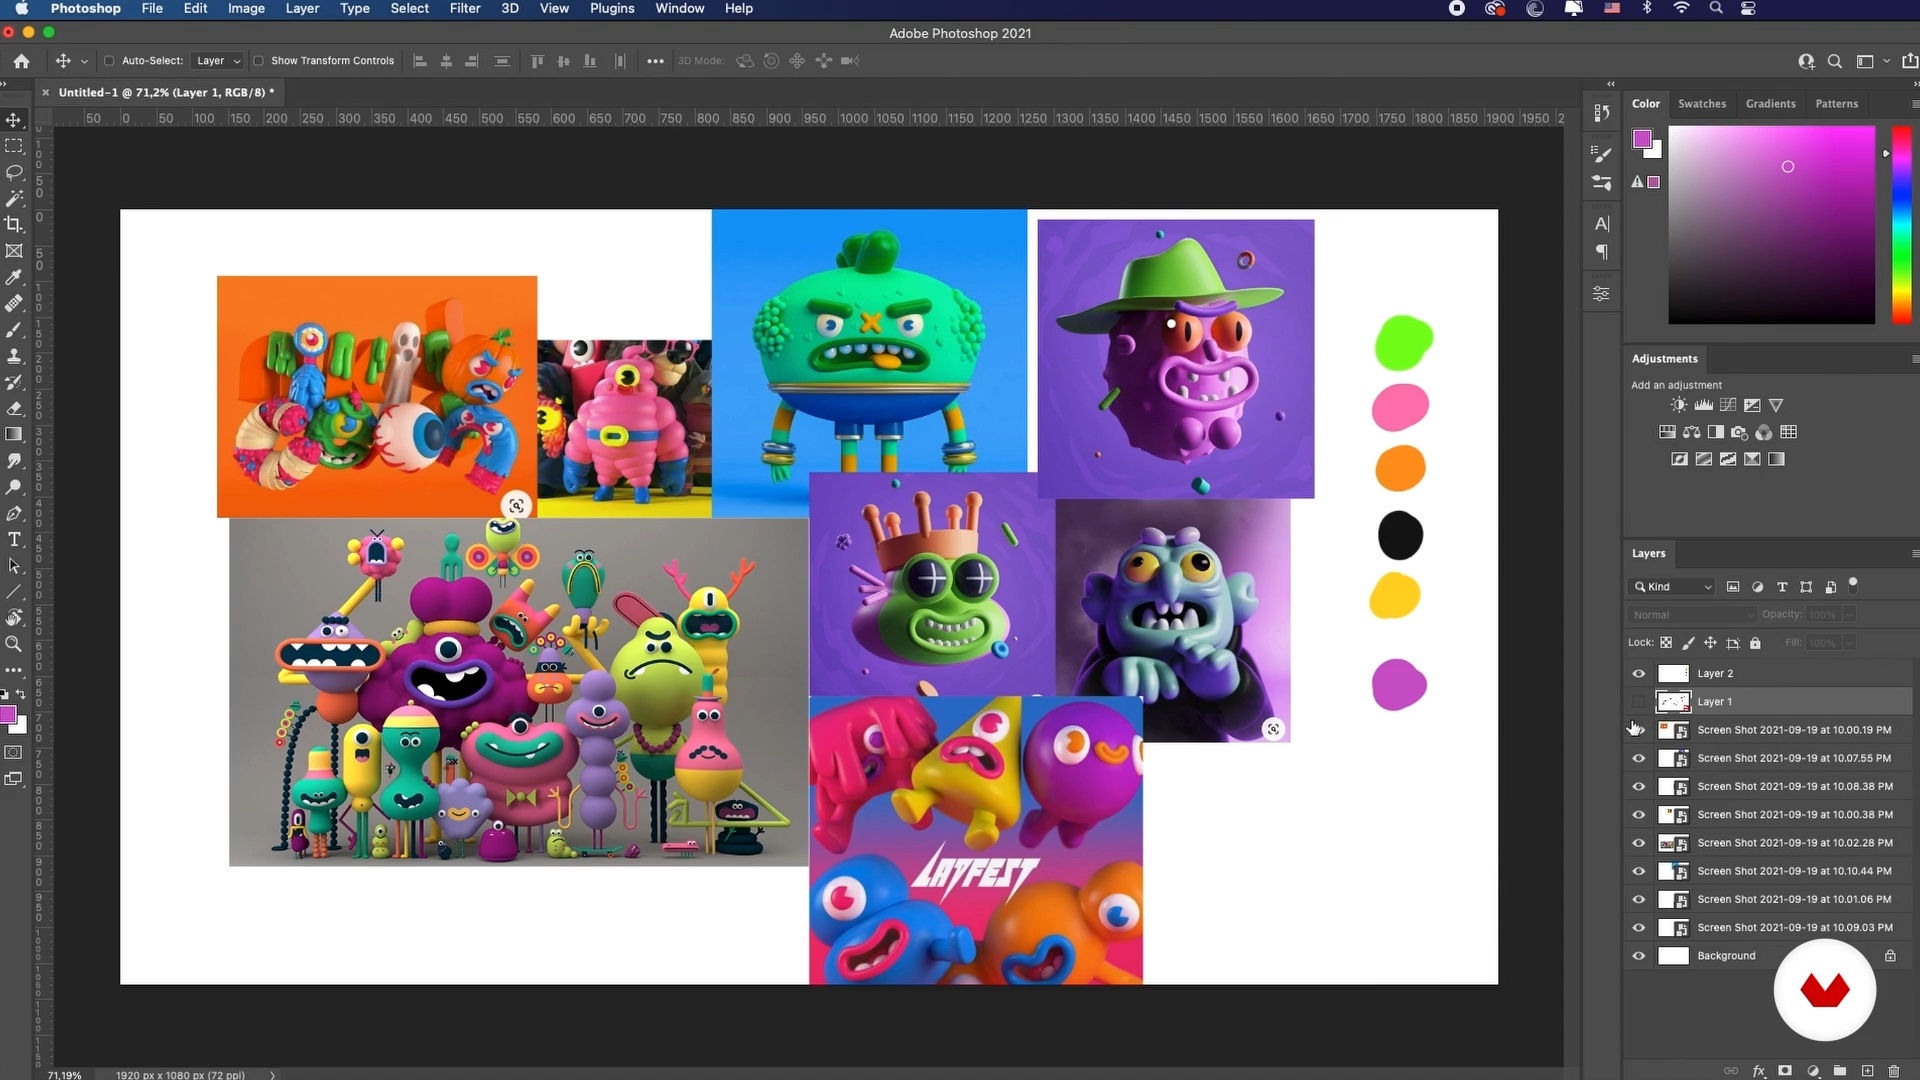Click the Share icon in options bar
Screen dimensions: 1920x1080
1910,62
